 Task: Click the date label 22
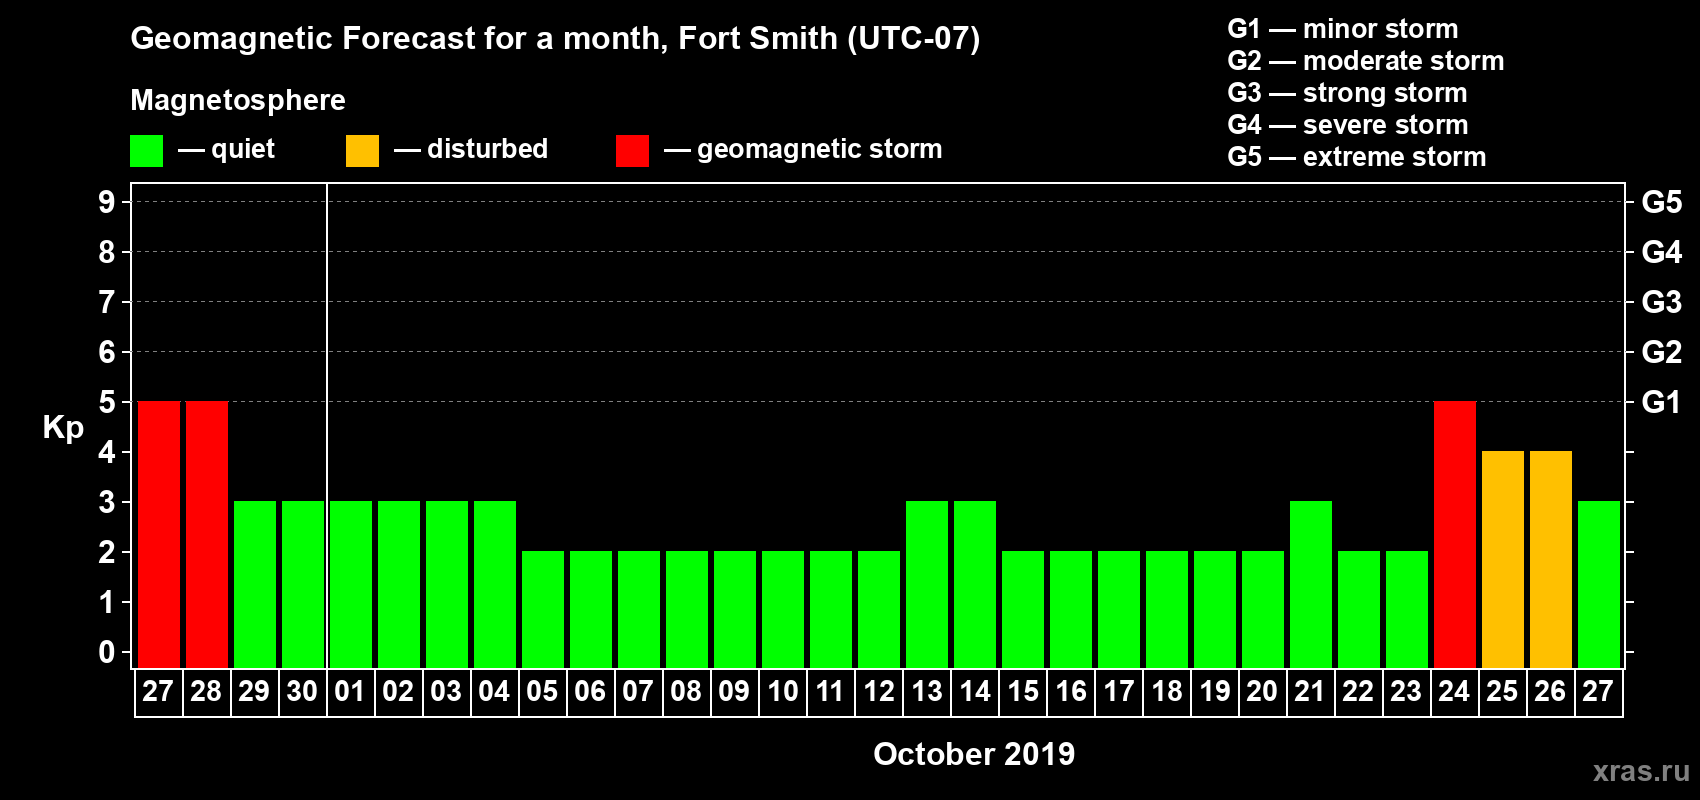[x=1358, y=692]
